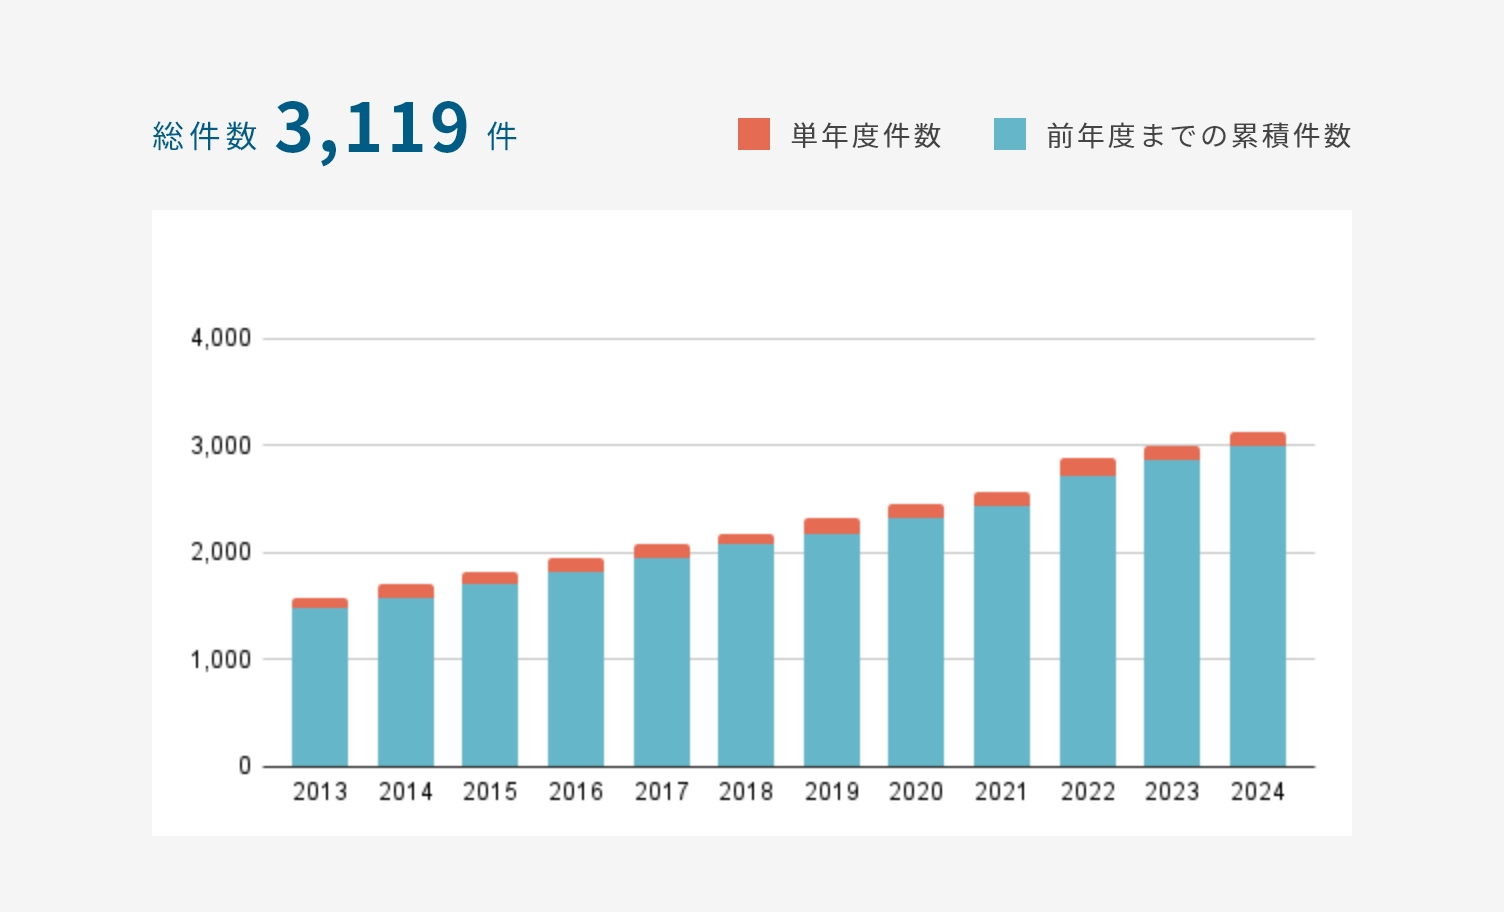Select the 2016 bar in chart
The width and height of the screenshot is (1504, 912).
coord(576,662)
